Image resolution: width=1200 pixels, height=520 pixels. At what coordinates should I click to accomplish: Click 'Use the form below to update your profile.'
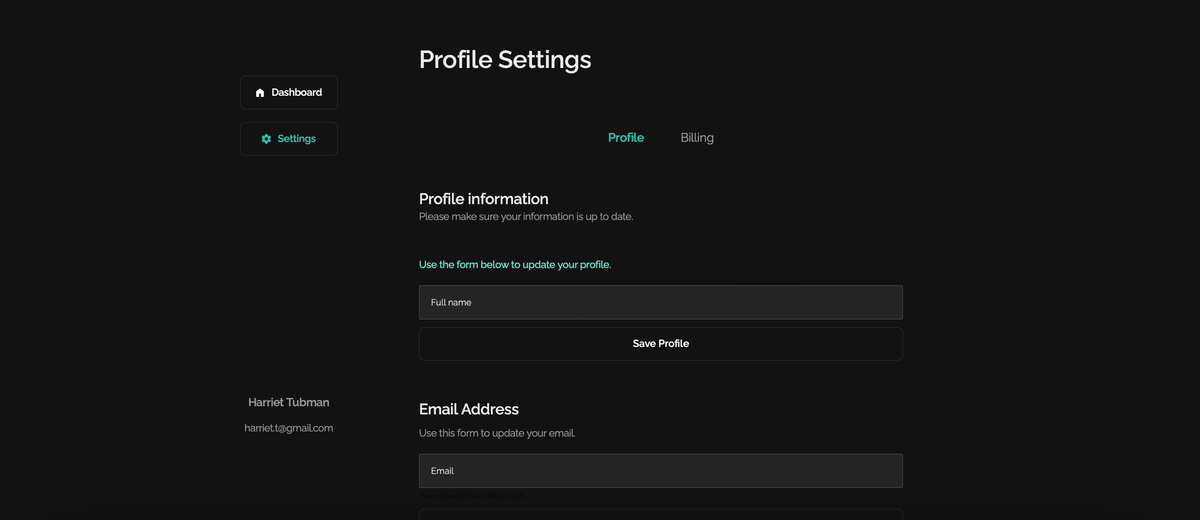pyautogui.click(x=515, y=265)
